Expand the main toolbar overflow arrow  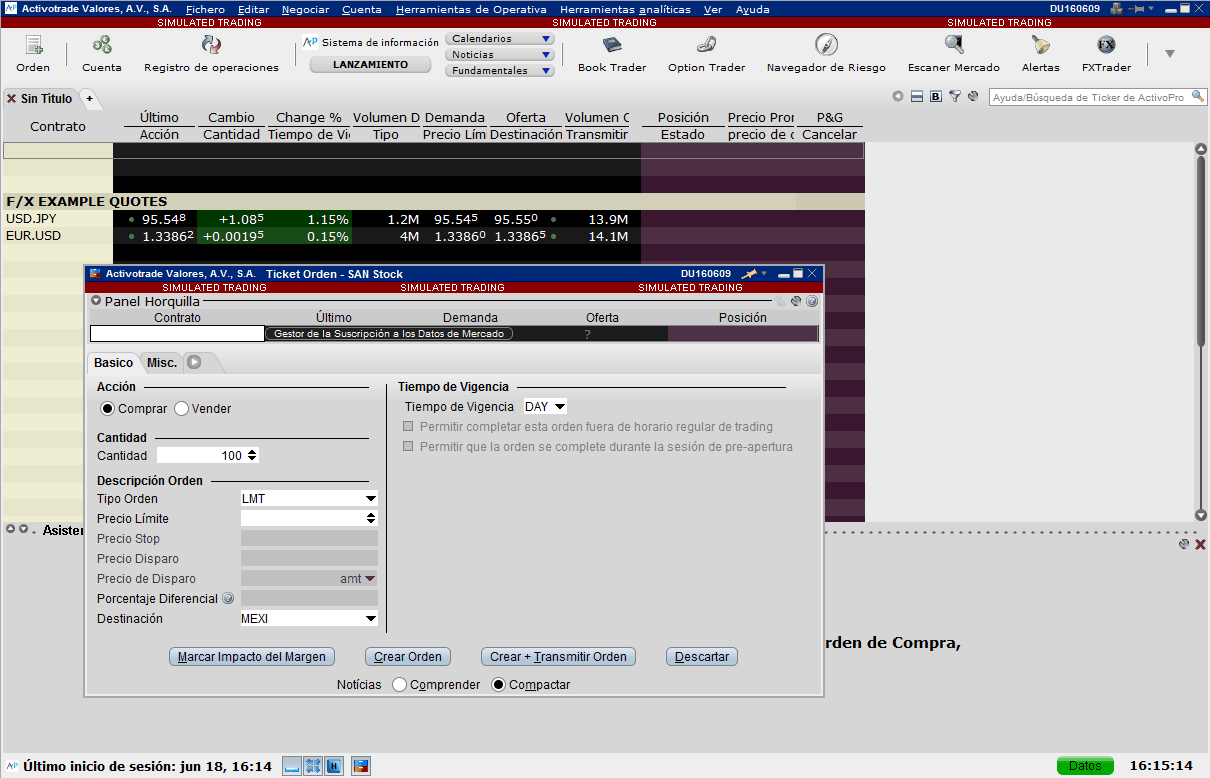point(1169,54)
